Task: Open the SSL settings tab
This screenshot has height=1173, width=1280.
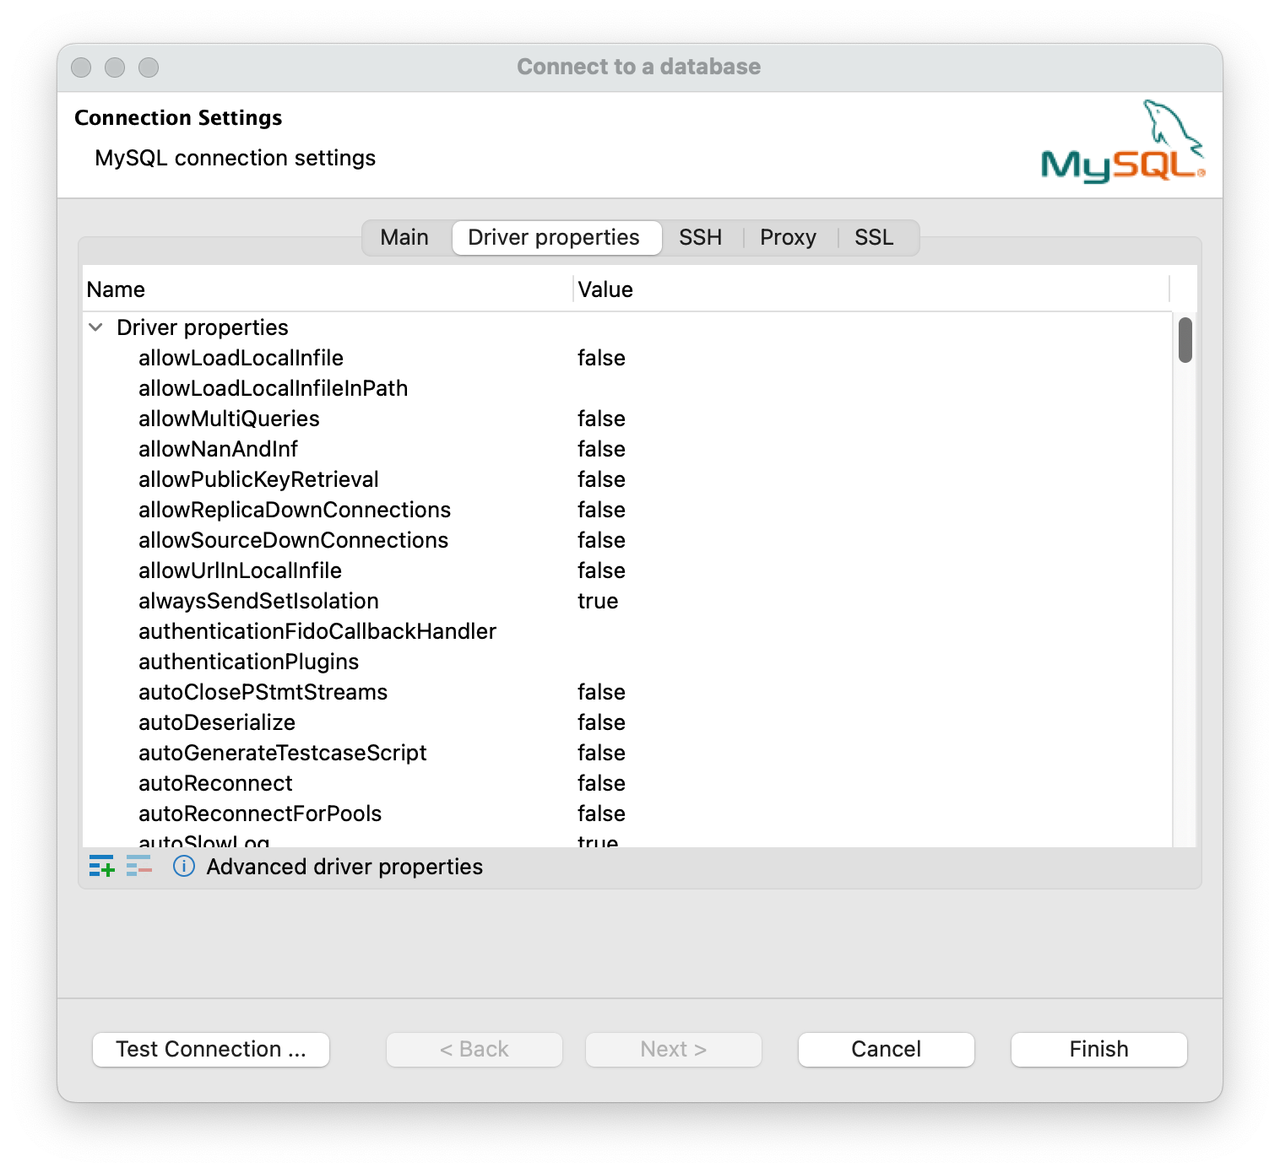Action: 874,237
